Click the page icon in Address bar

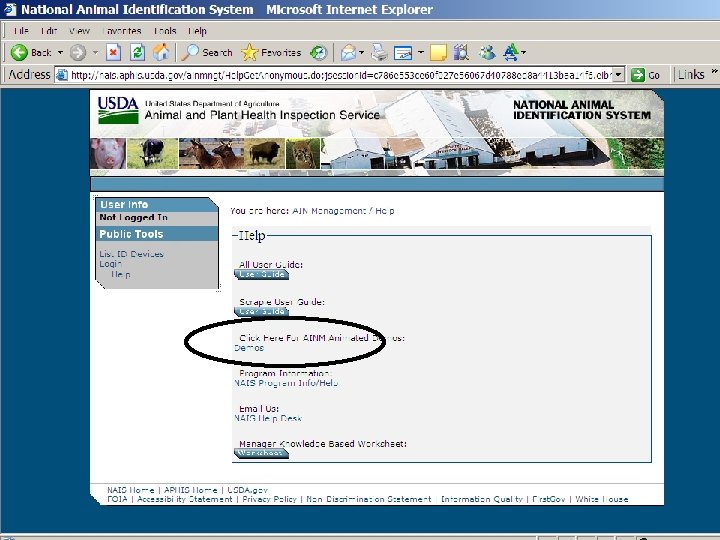(62, 74)
